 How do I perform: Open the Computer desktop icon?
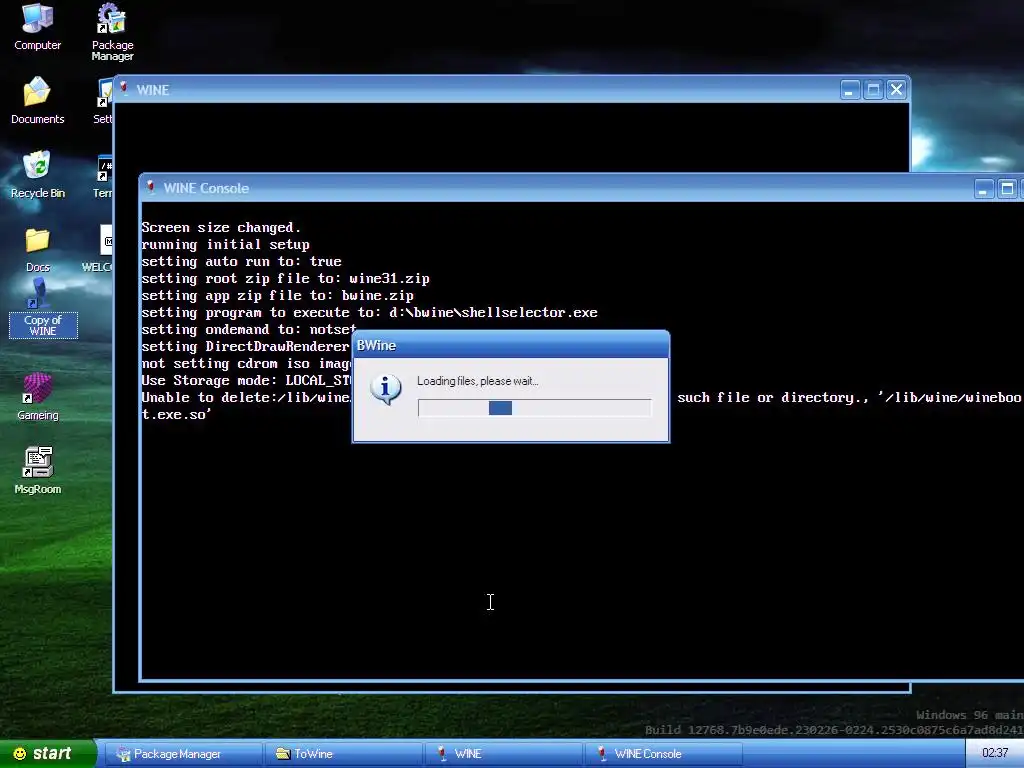[x=37, y=26]
